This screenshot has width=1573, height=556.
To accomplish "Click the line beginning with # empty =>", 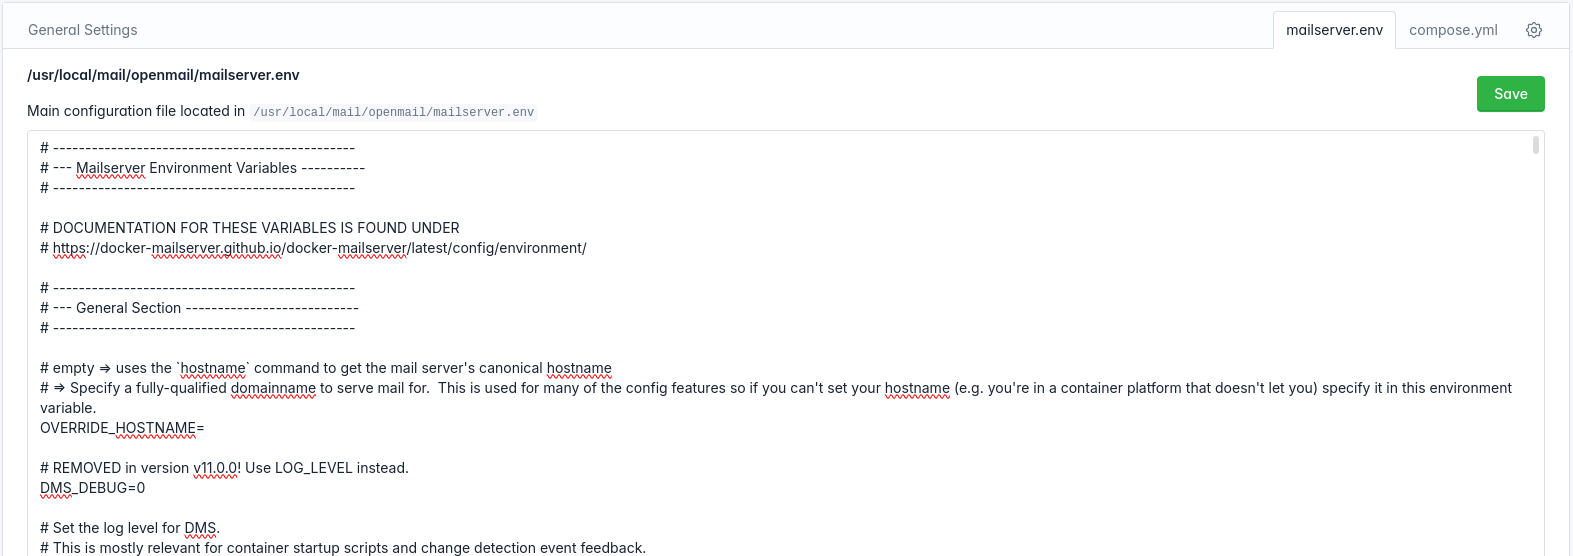I will [326, 368].
